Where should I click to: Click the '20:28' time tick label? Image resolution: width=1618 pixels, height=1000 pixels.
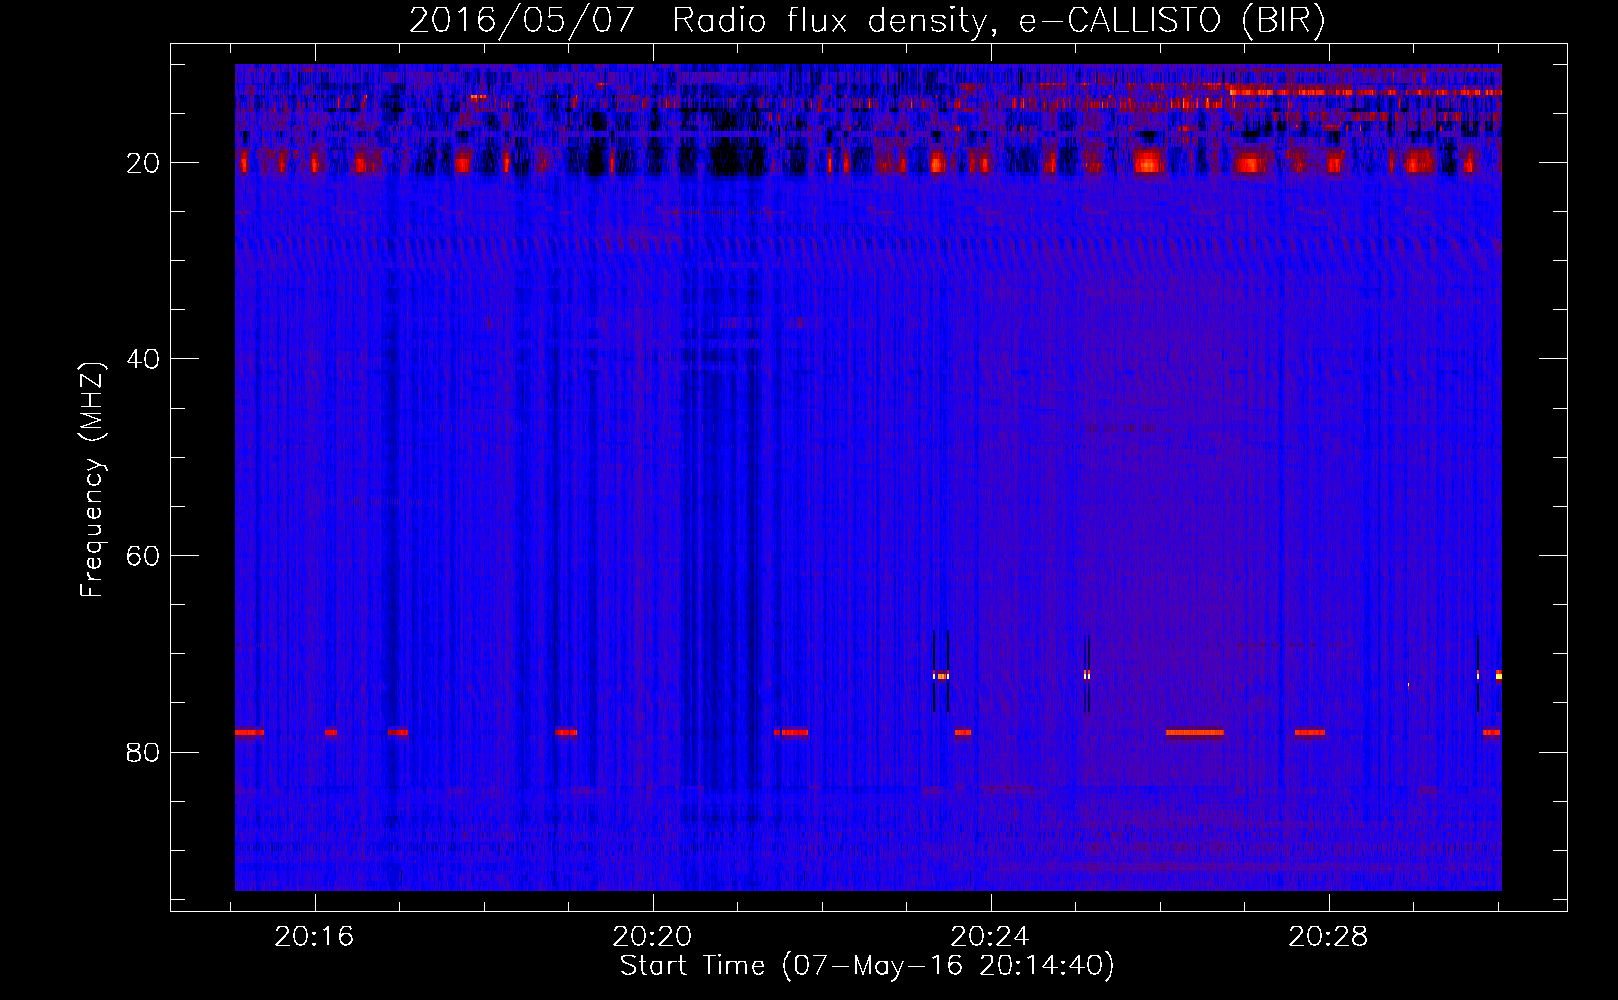point(1328,937)
